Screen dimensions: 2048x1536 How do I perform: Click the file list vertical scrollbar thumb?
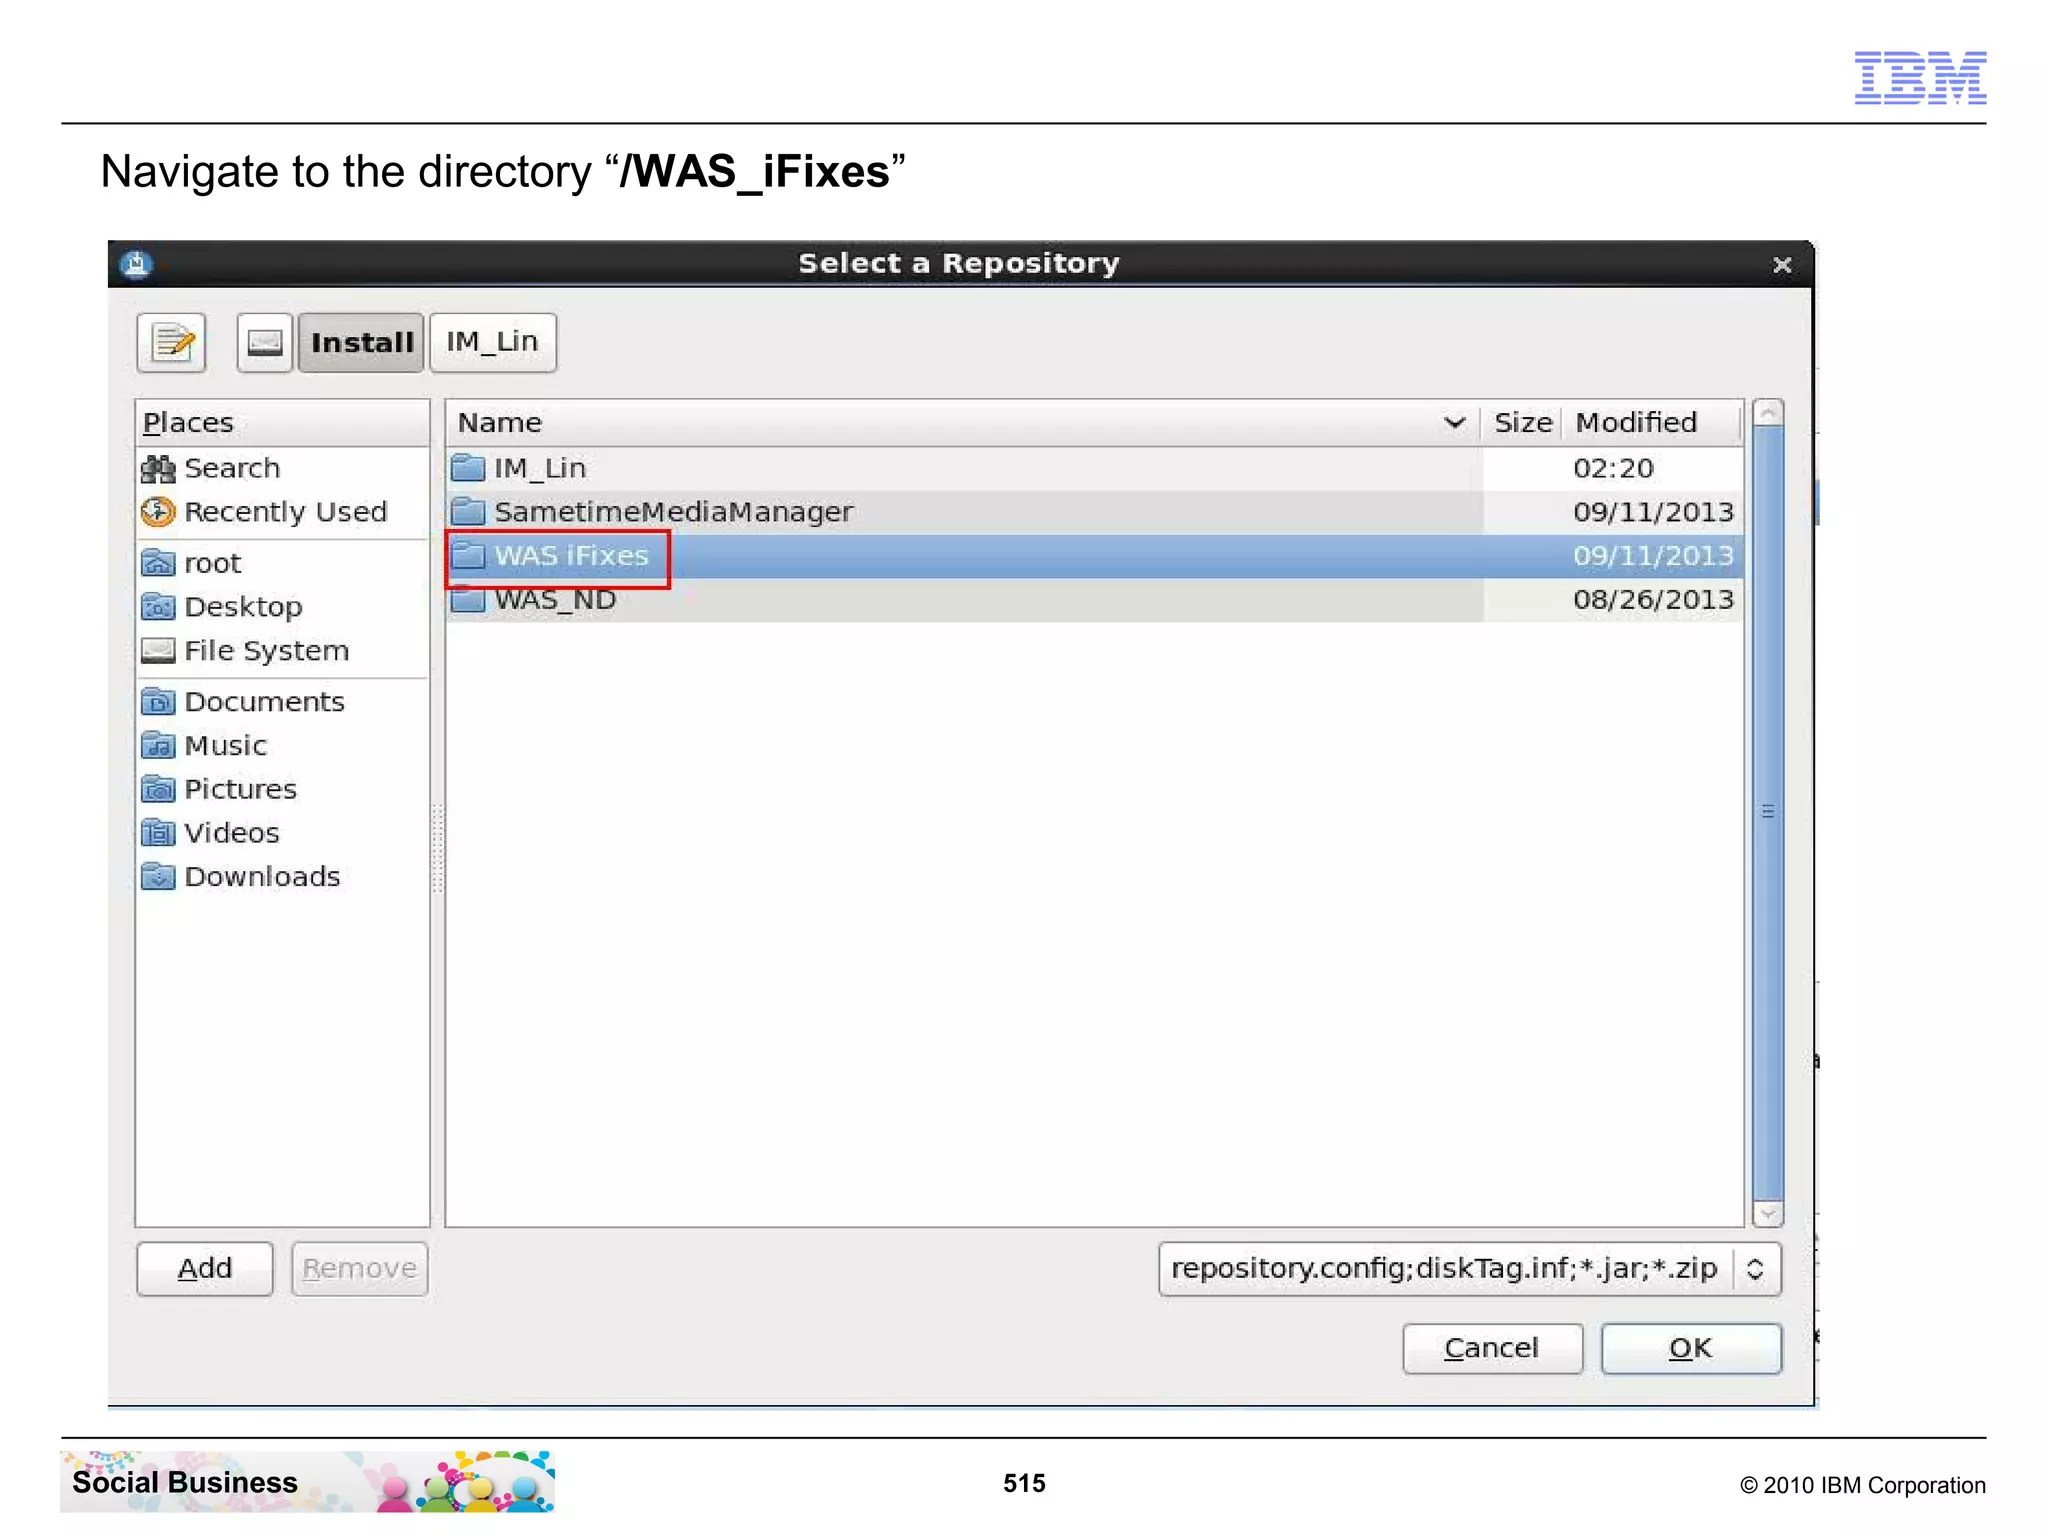pos(1768,812)
